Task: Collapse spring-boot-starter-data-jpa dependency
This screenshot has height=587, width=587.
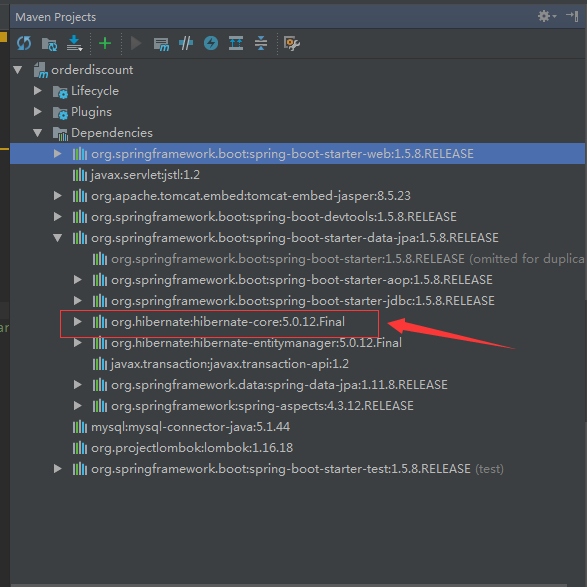Action: tap(57, 238)
